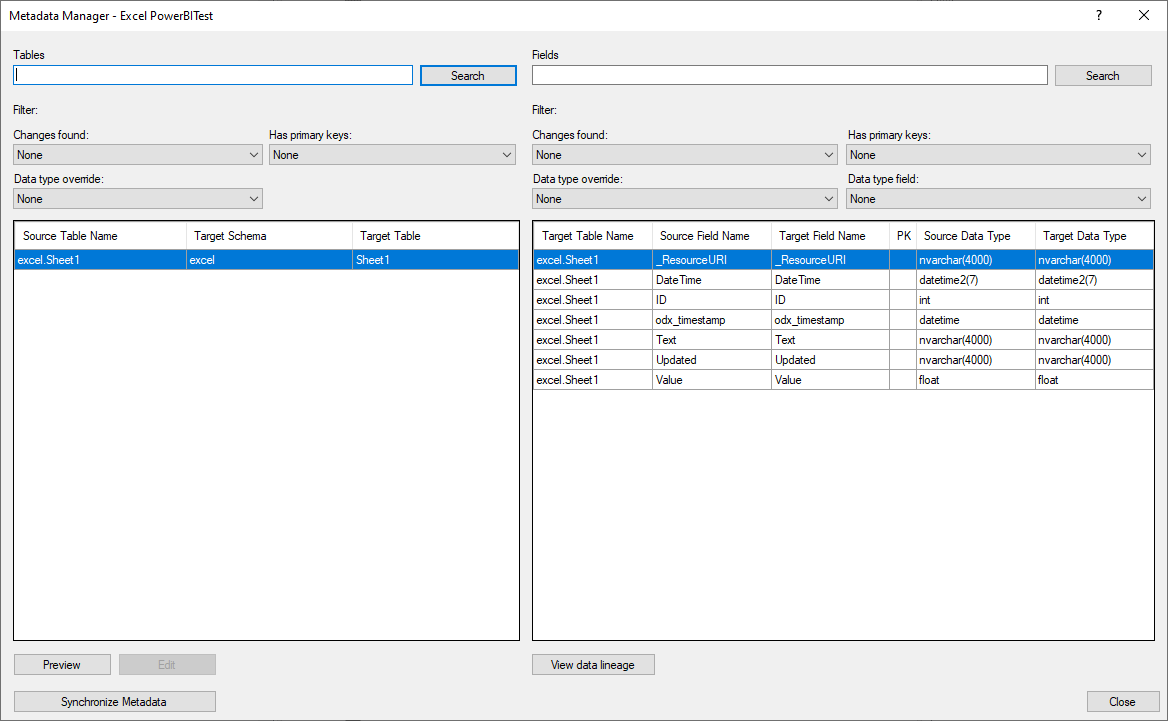Screen dimensions: 1168x721
Task: Click the Preview button
Action: point(62,664)
